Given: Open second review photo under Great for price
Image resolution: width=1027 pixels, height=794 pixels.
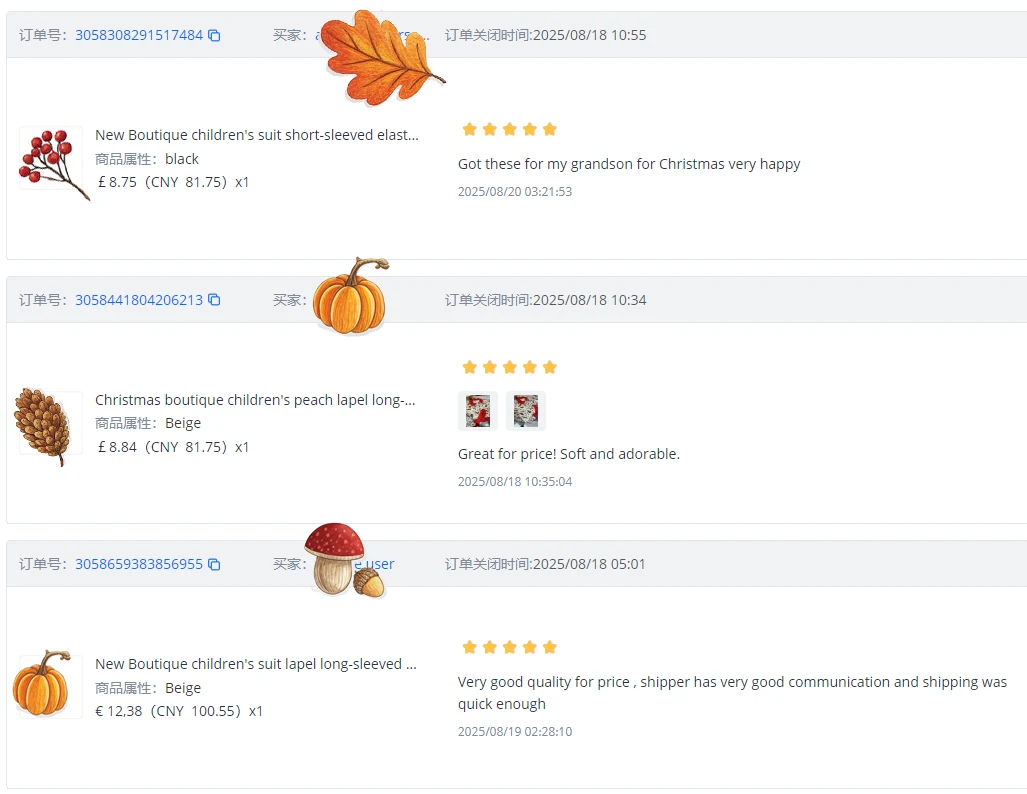Looking at the screenshot, I should (x=525, y=411).
